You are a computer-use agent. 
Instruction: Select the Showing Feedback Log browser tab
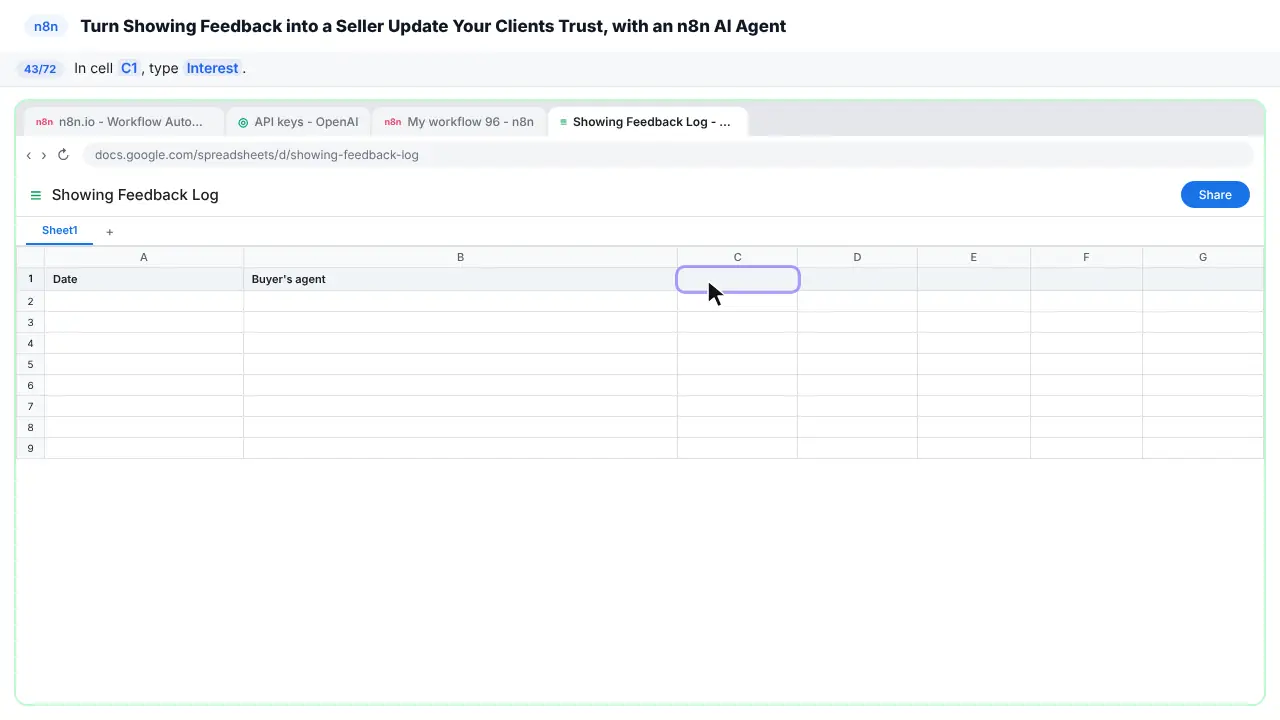[648, 122]
